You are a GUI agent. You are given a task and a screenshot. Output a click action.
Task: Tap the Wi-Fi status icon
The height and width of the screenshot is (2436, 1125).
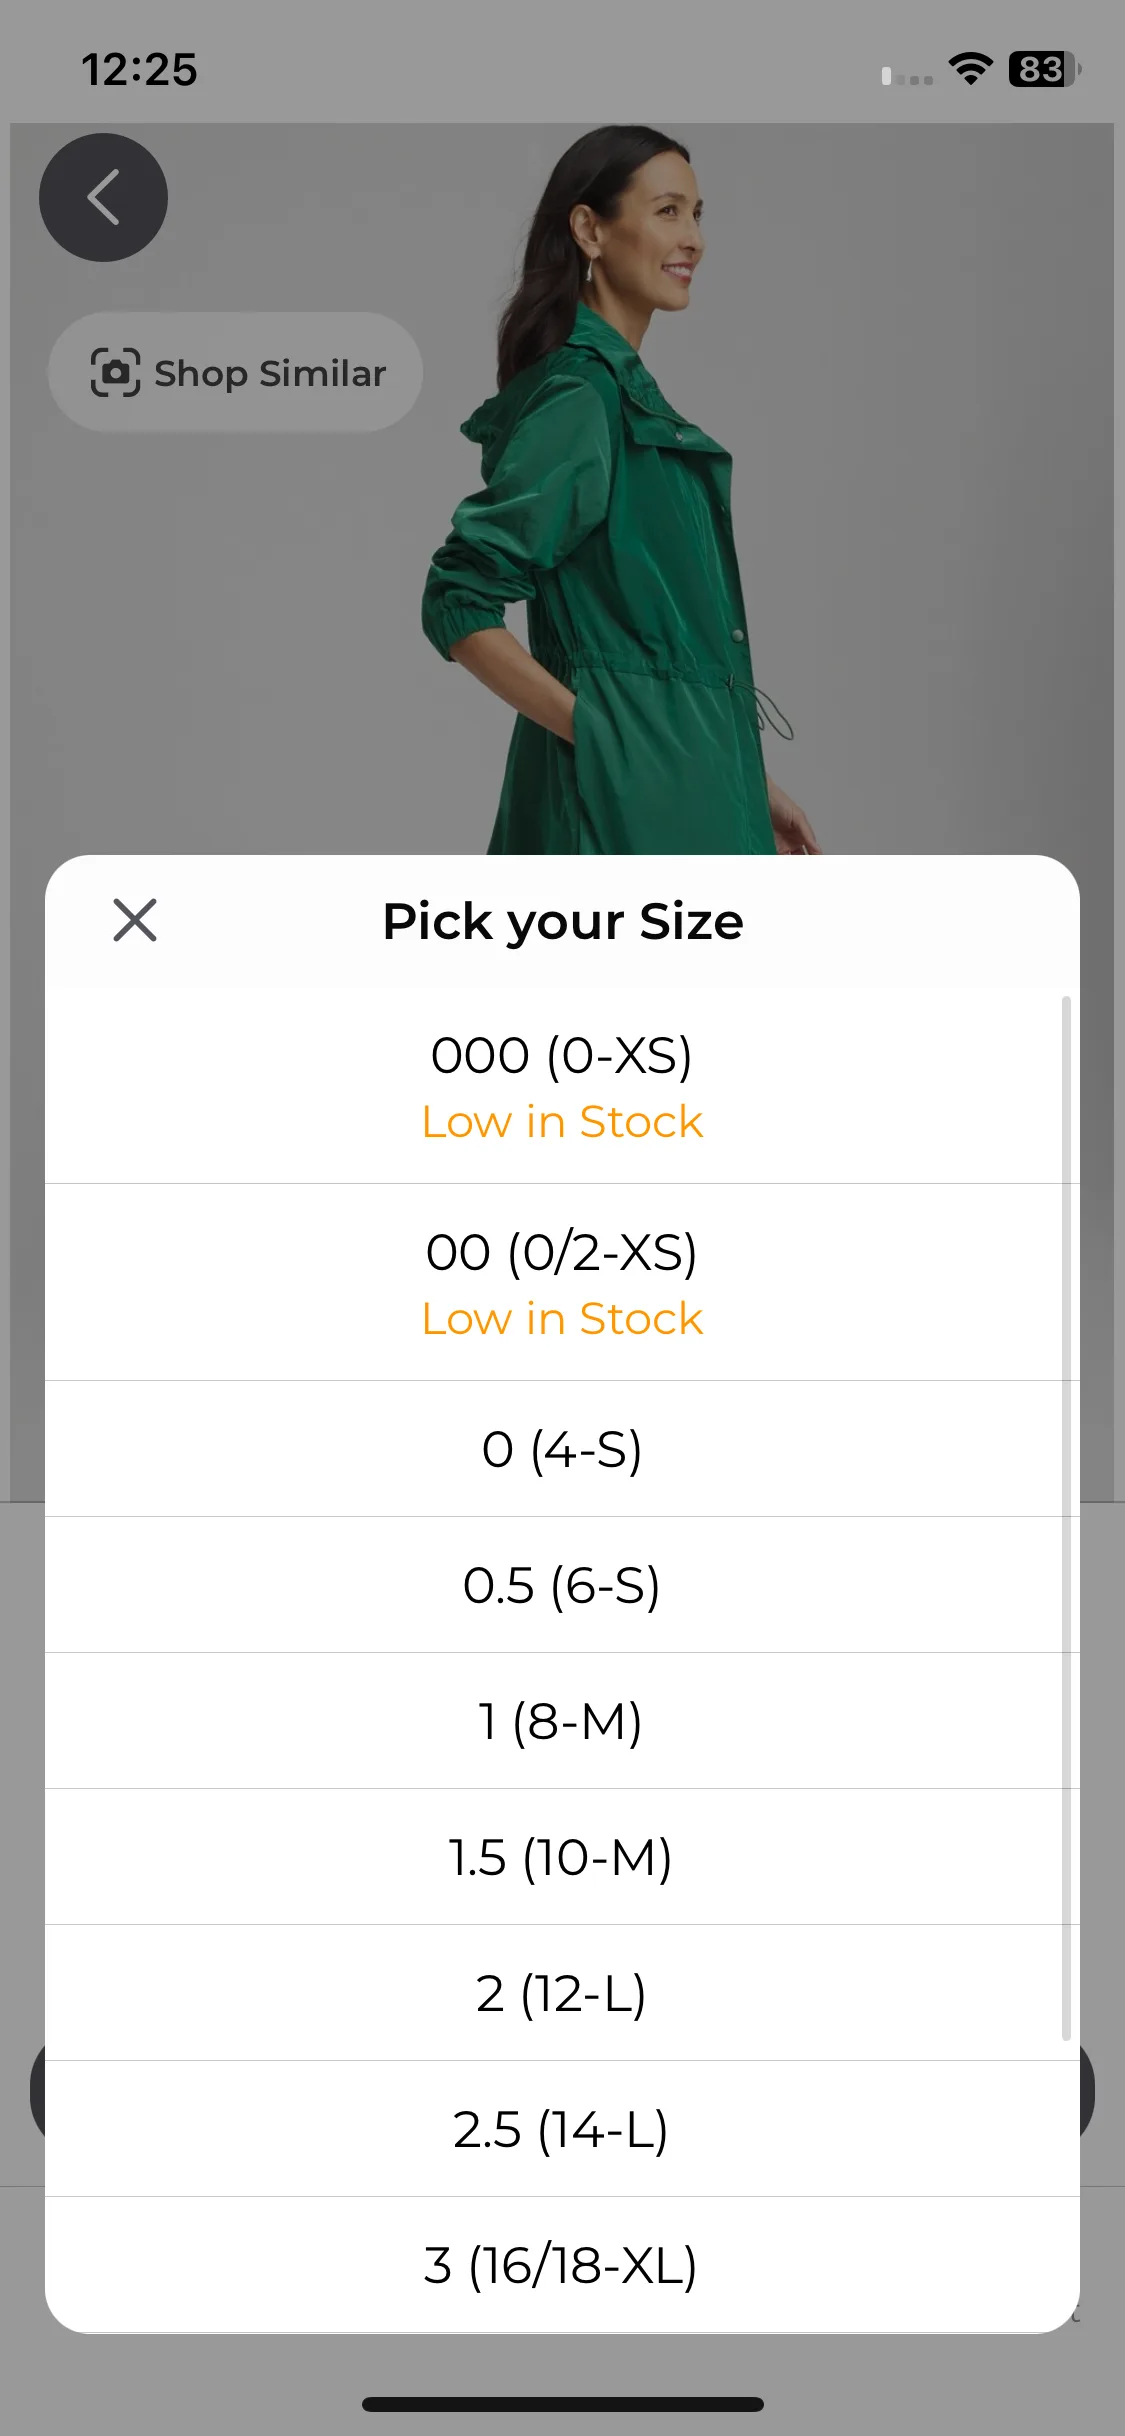point(970,69)
